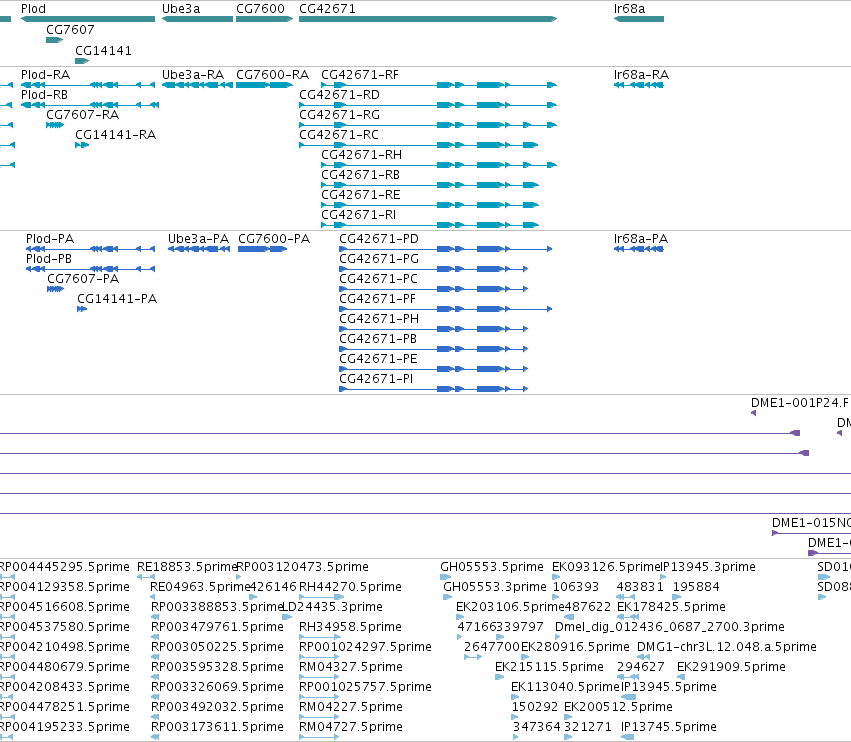This screenshot has width=851, height=742.
Task: Open the Ir68a-PA protein label
Action: (640, 239)
